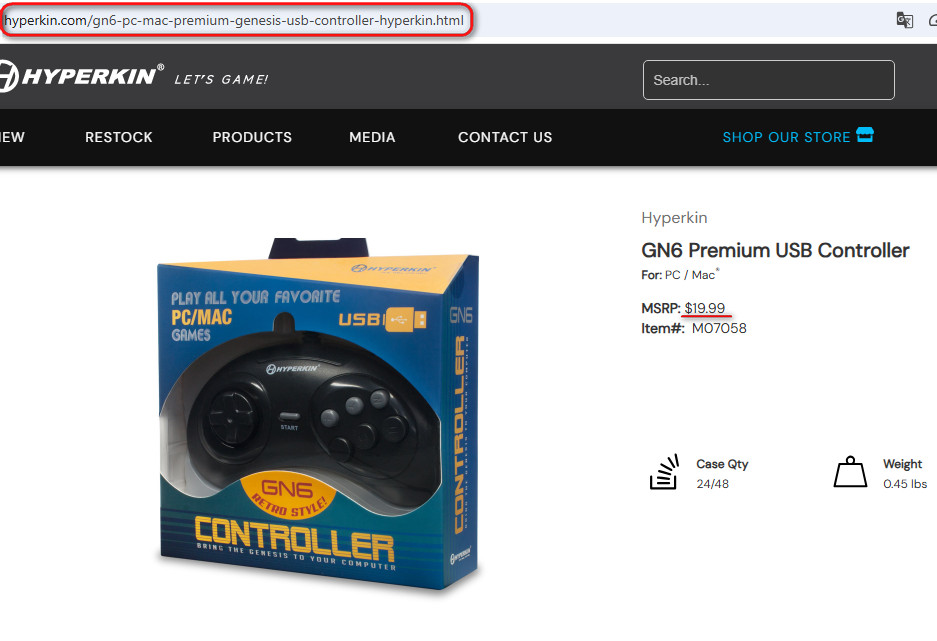Viewport: 937px width, 641px height.
Task: Click the Case Qty stacked boxes icon
Action: [x=665, y=472]
